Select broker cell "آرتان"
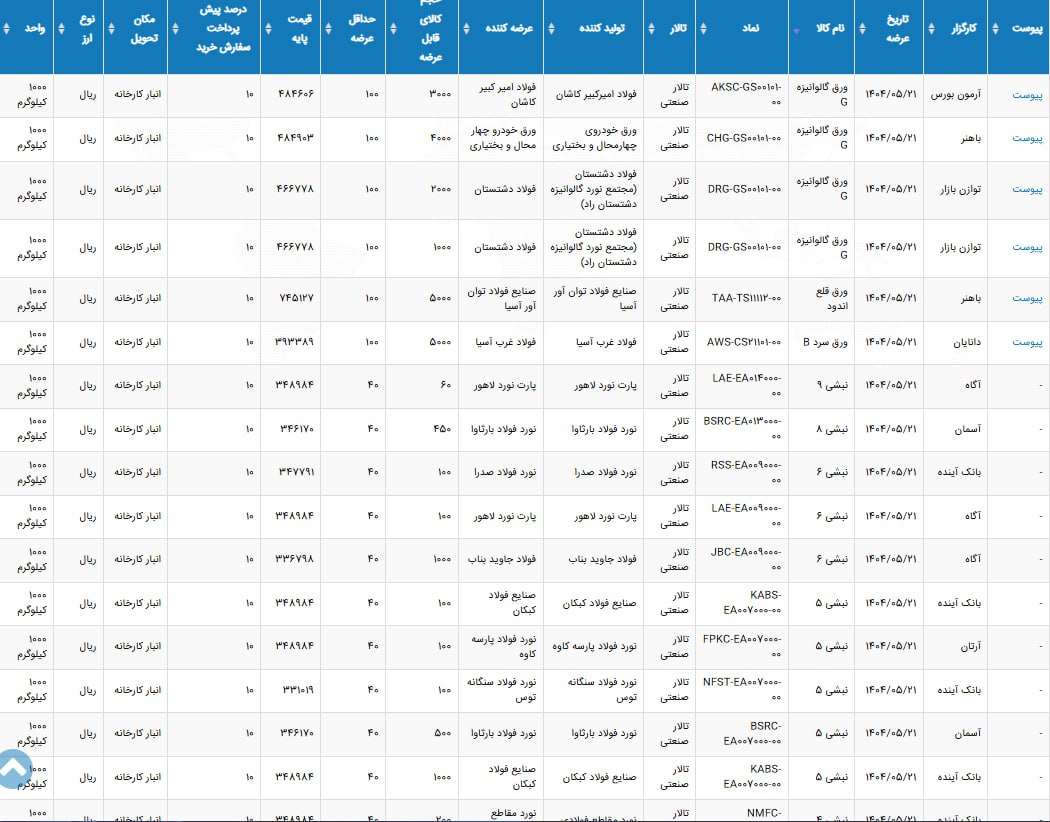This screenshot has height=822, width=1050. tap(970, 646)
